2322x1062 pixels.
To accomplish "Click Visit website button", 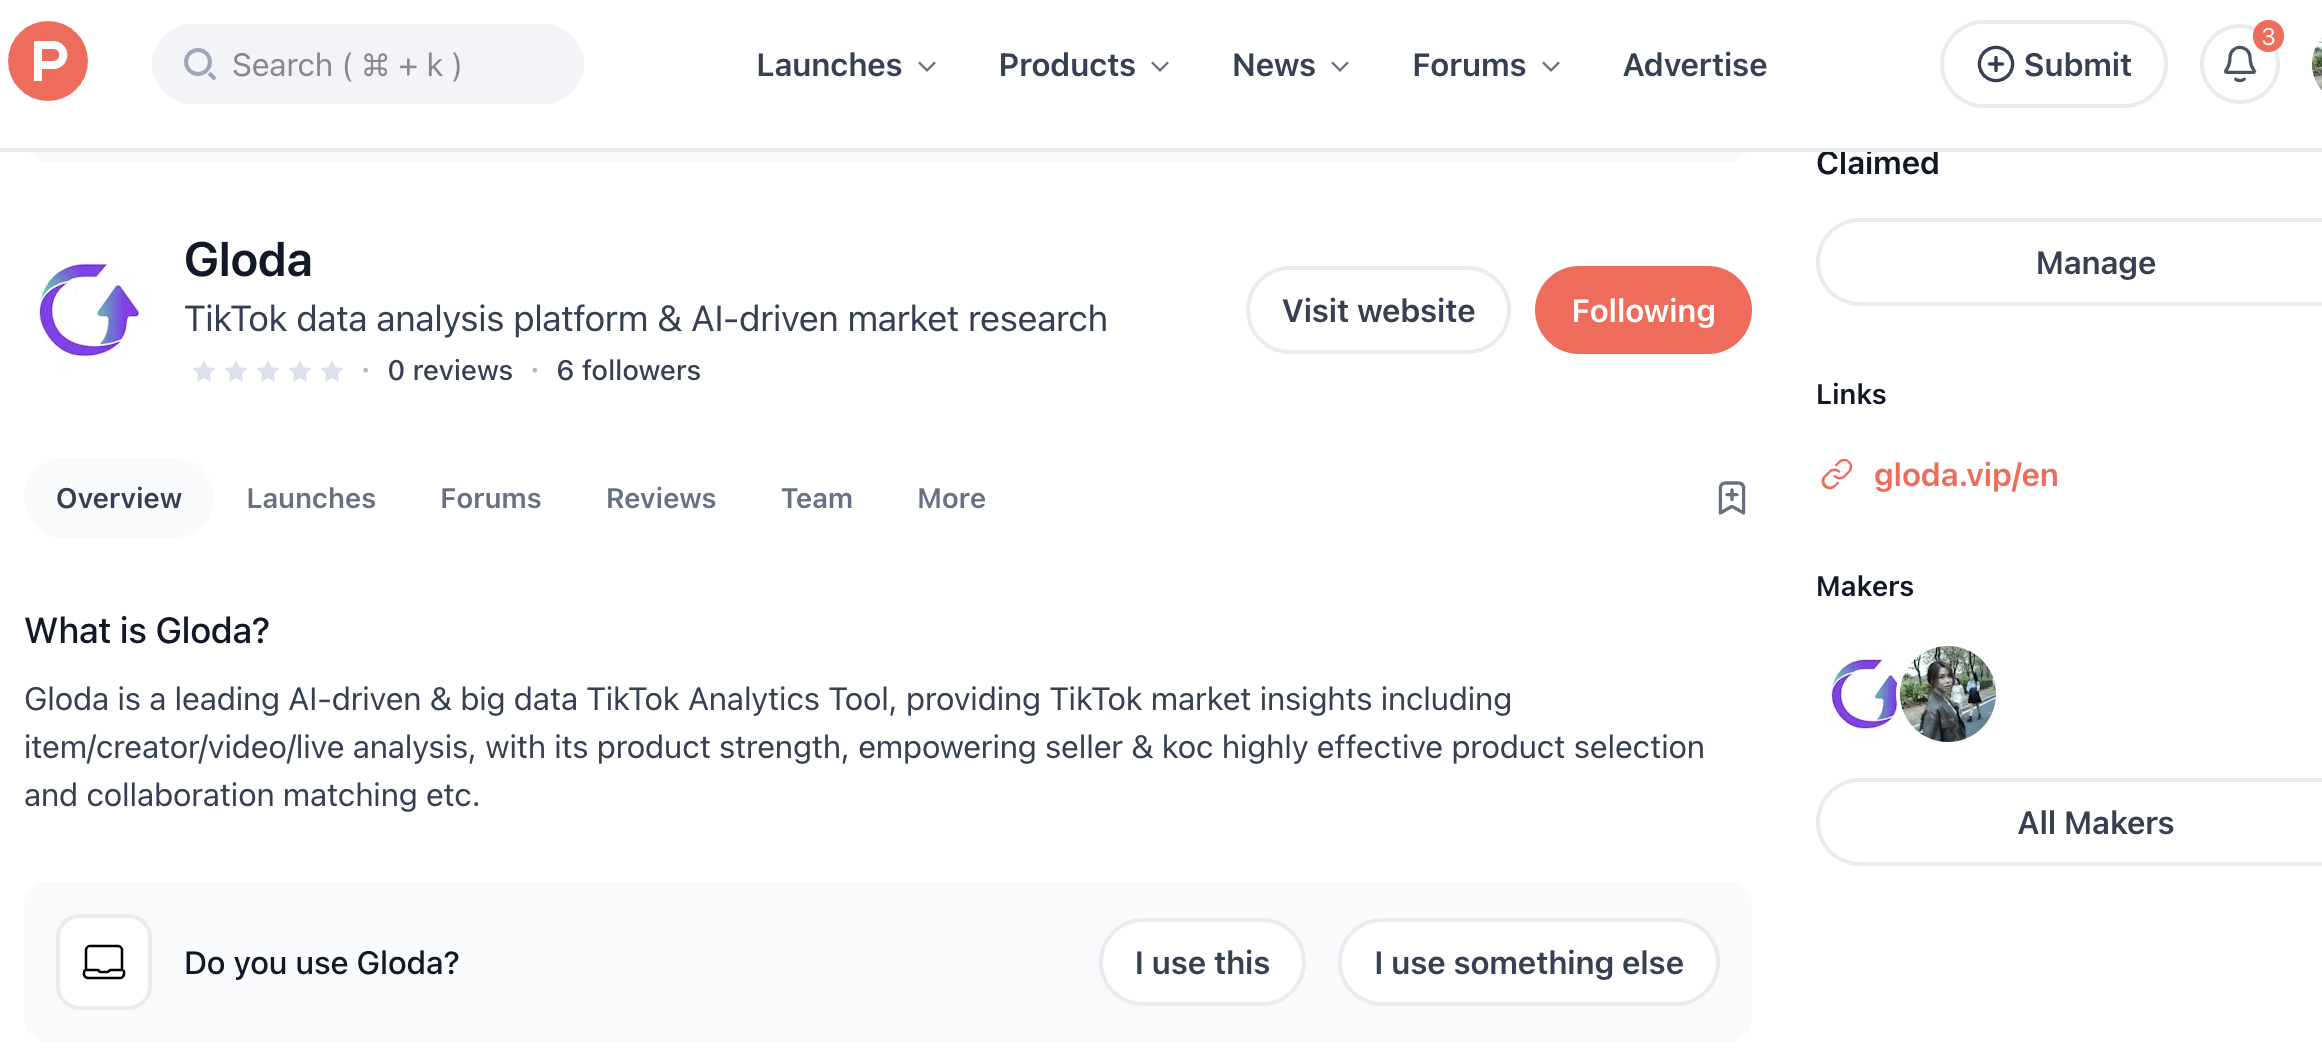I will coord(1378,310).
